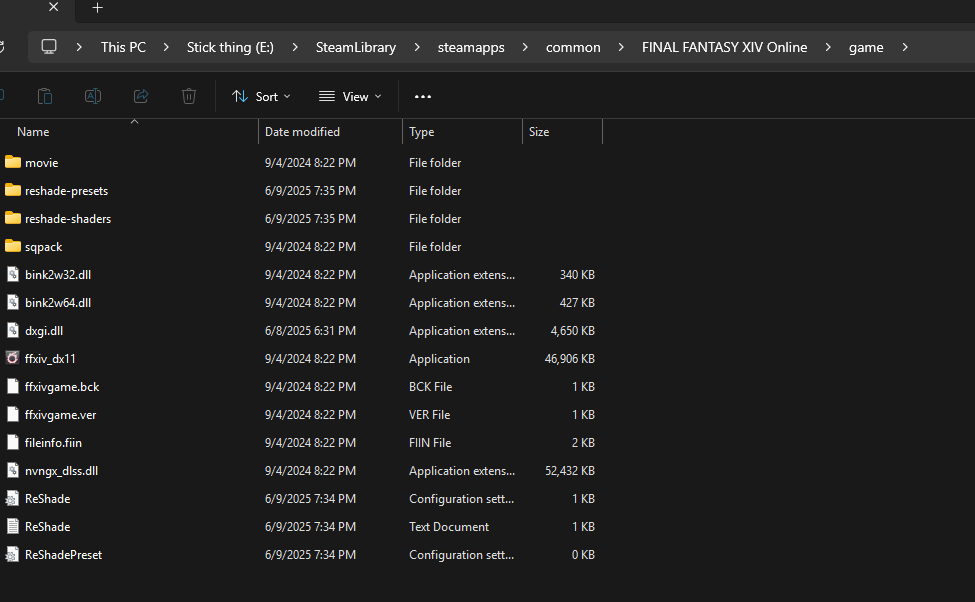This screenshot has width=975, height=602.
Task: Navigate to Stick thing (E:) breadcrumb
Action: point(230,47)
